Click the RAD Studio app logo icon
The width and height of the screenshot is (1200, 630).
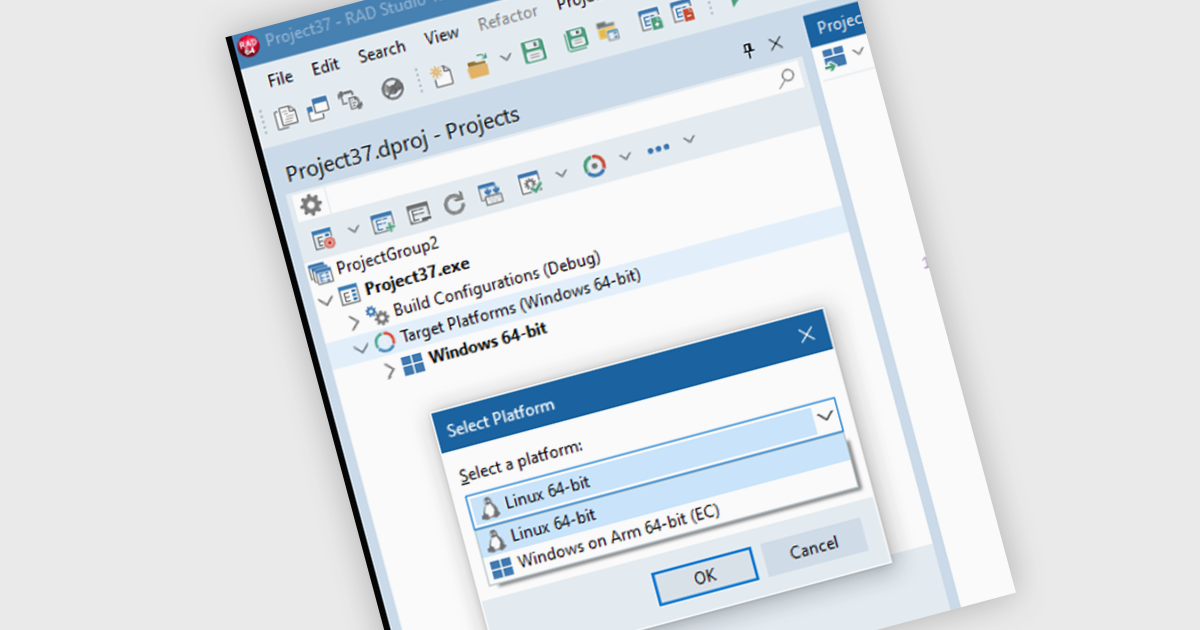(x=247, y=46)
